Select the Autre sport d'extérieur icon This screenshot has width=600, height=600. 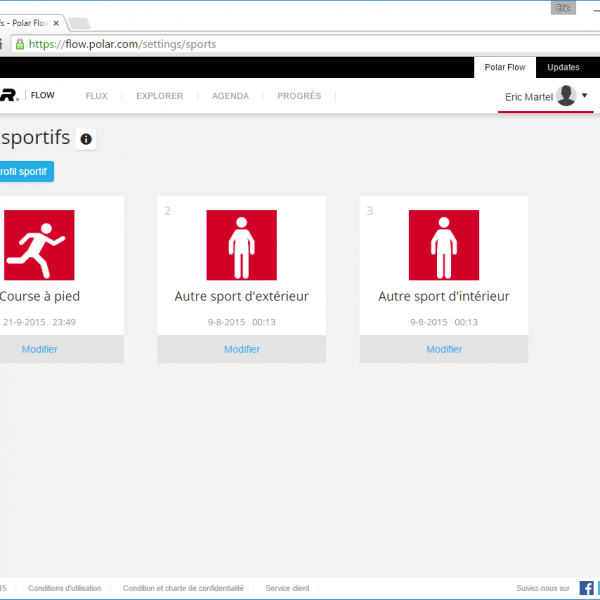coord(241,245)
